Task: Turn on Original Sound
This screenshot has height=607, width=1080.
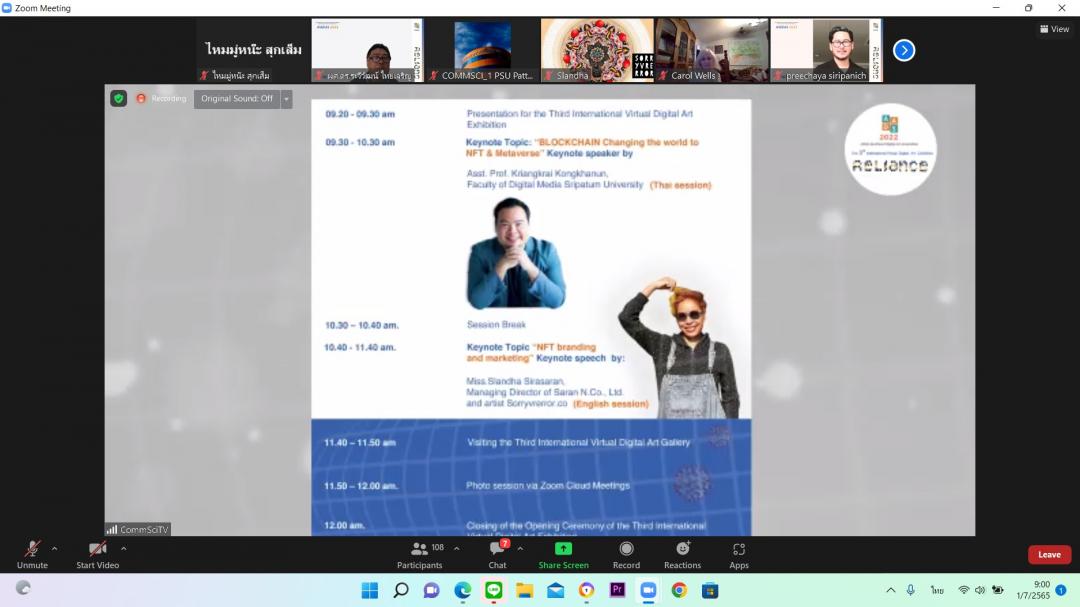Action: (236, 99)
